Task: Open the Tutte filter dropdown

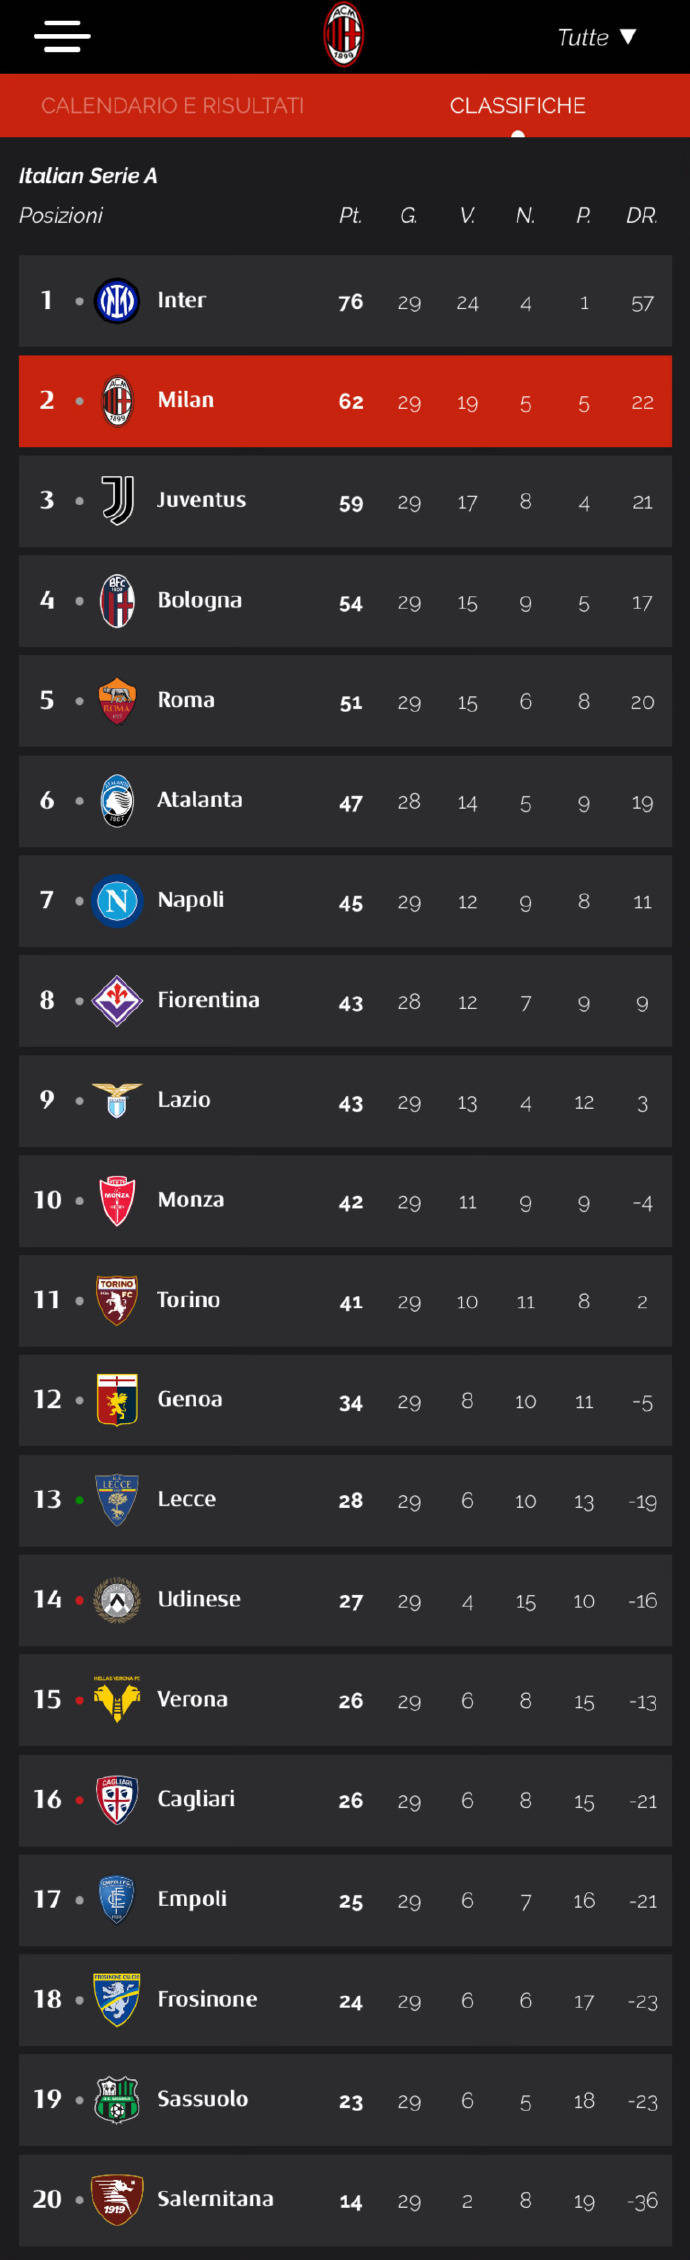Action: pyautogui.click(x=596, y=37)
